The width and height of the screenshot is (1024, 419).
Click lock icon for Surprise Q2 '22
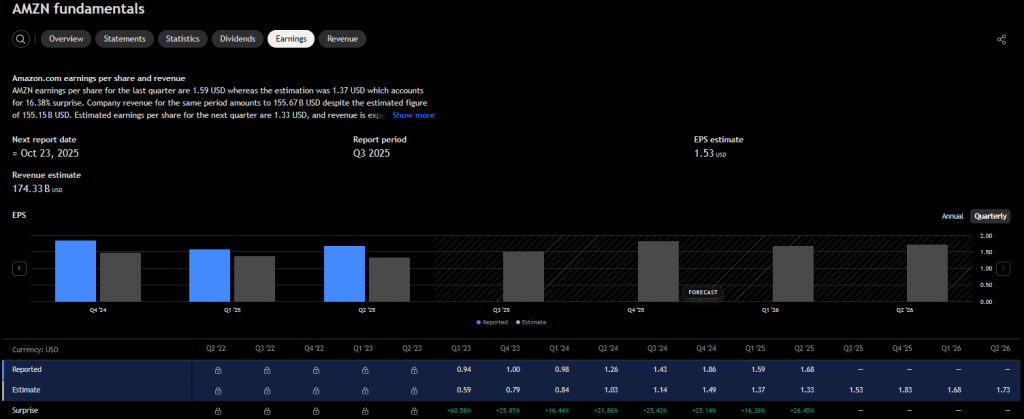[218, 411]
